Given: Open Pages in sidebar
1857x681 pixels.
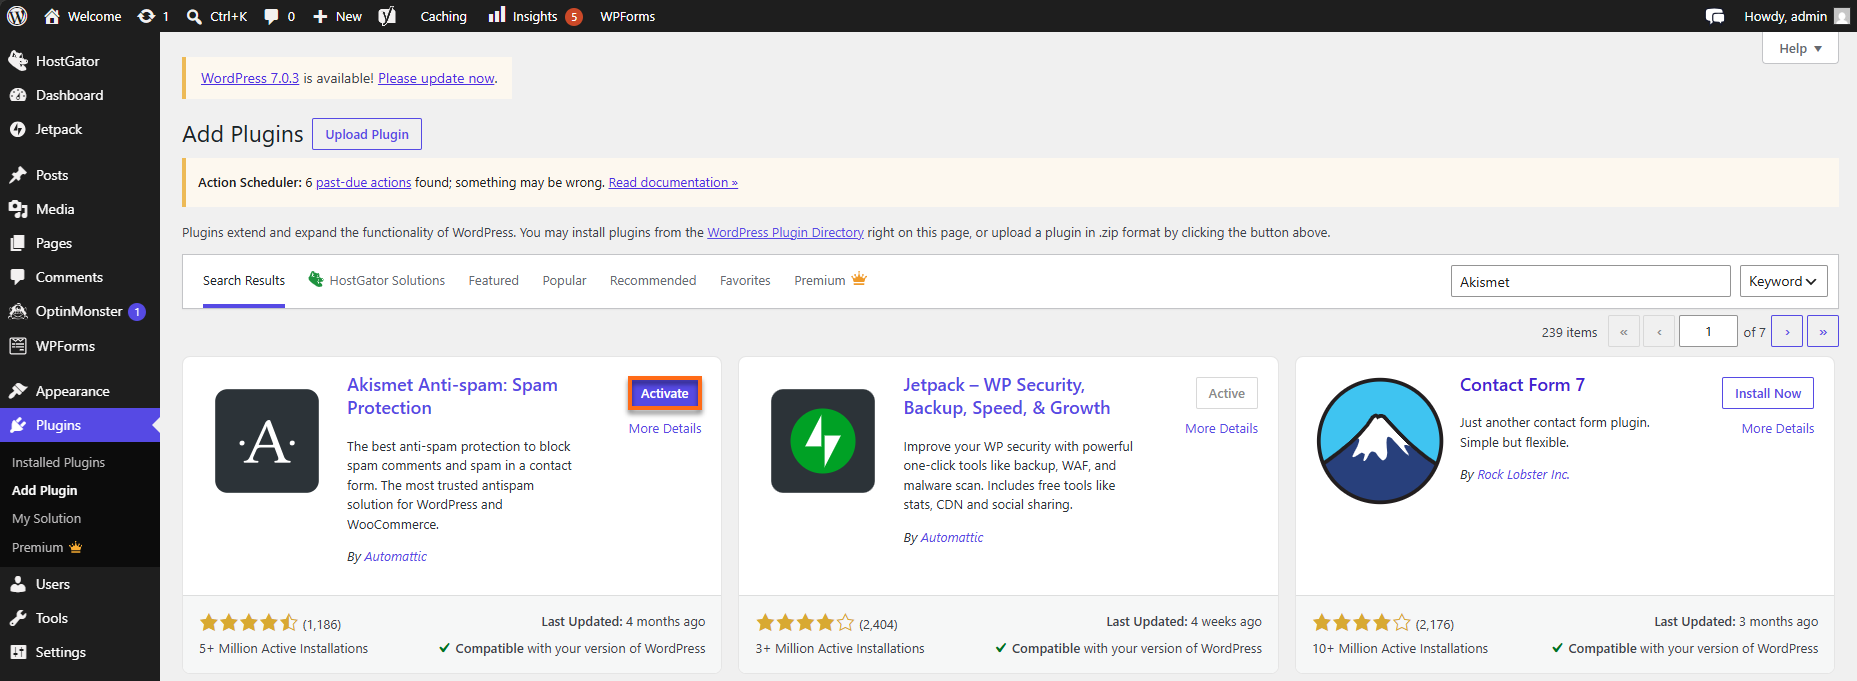Looking at the screenshot, I should coord(80,243).
